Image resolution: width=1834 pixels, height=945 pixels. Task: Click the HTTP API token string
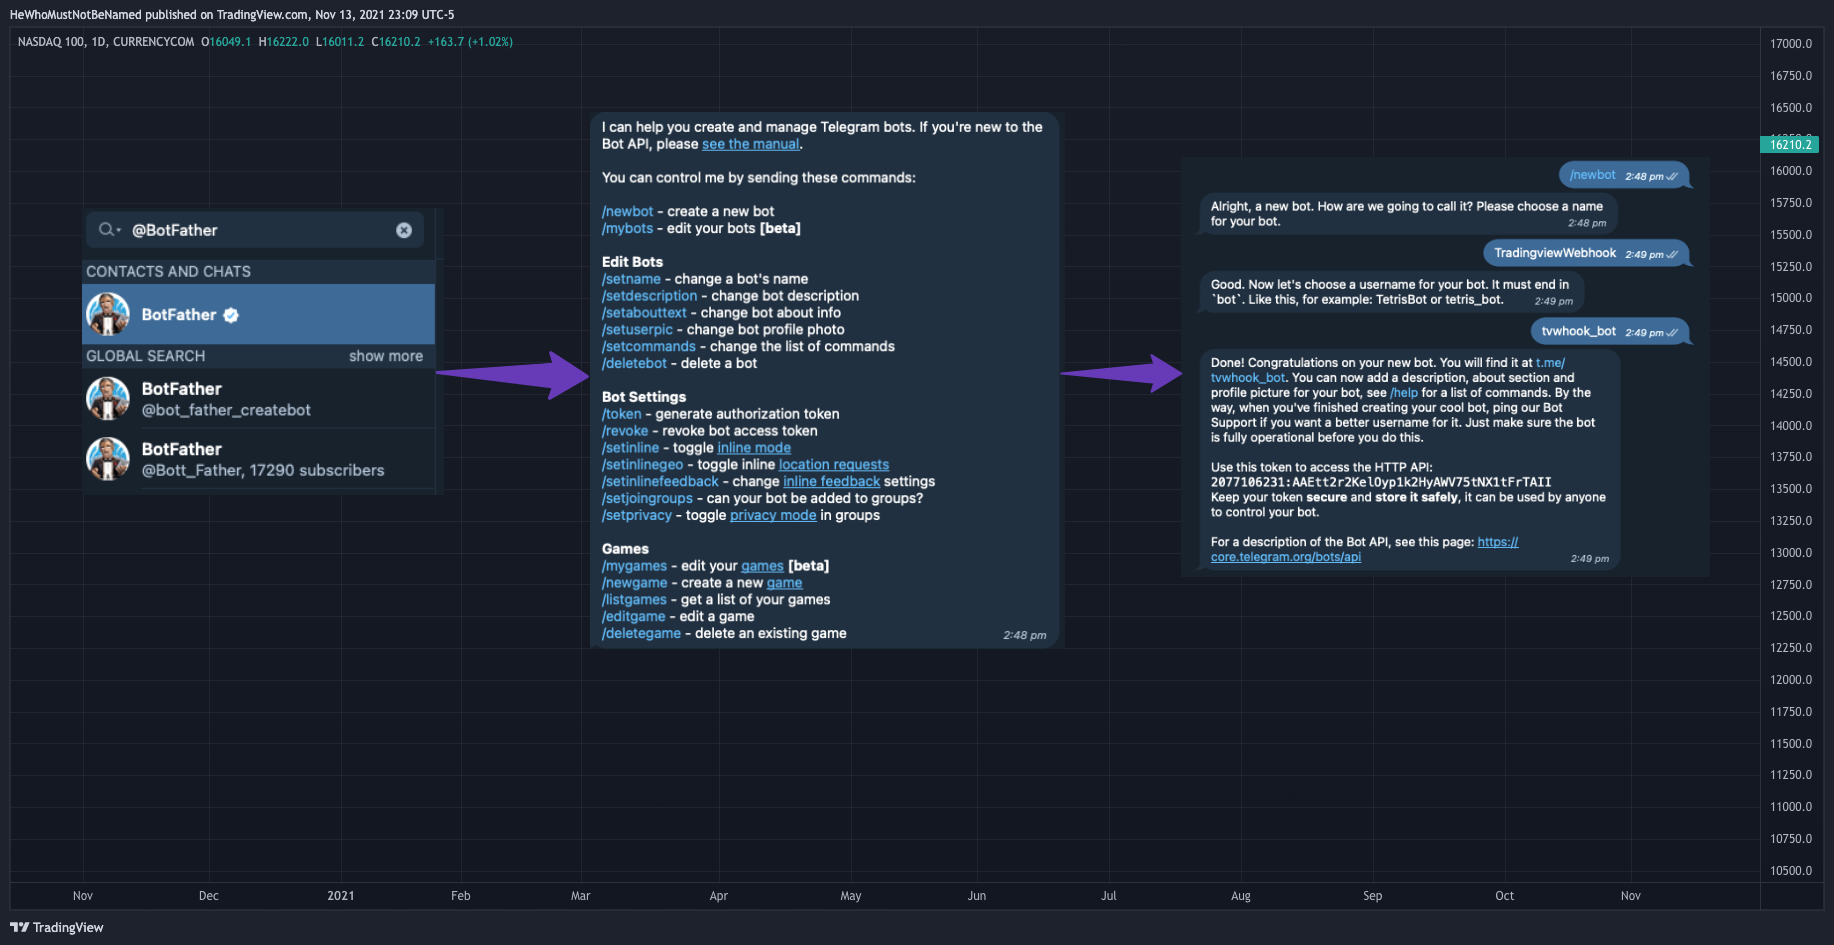click(1381, 482)
